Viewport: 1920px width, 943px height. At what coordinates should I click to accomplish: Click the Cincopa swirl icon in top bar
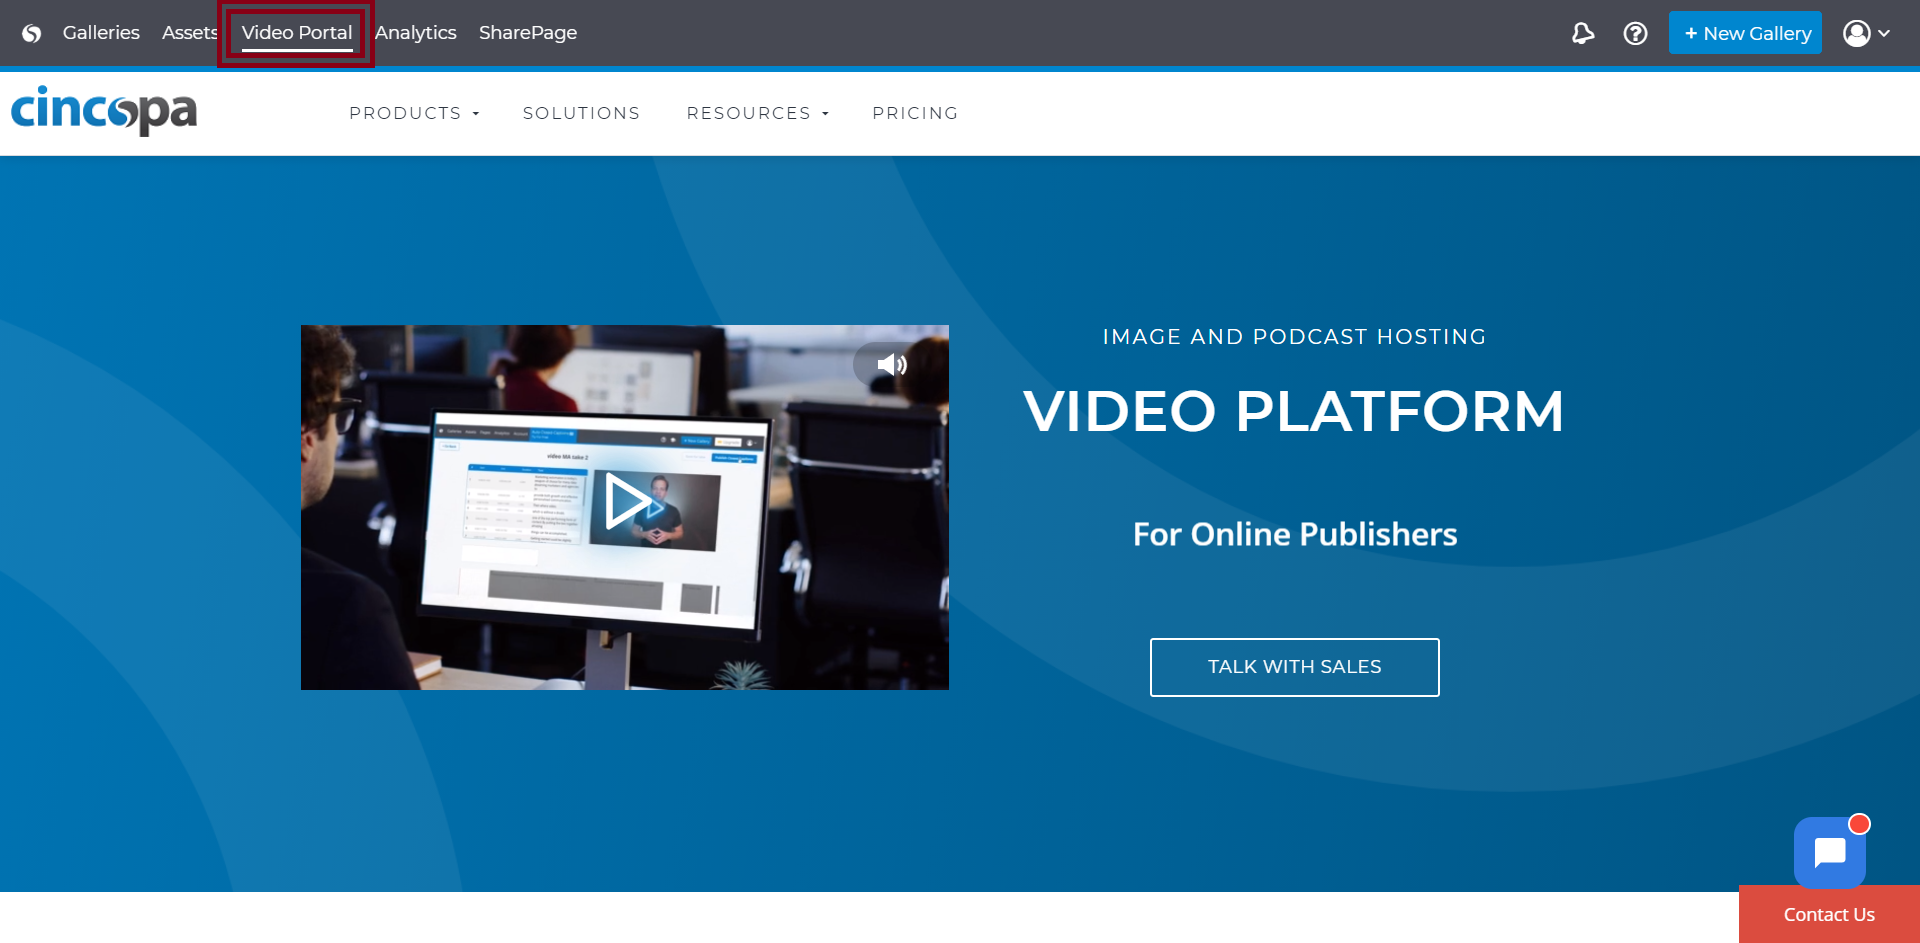(32, 34)
